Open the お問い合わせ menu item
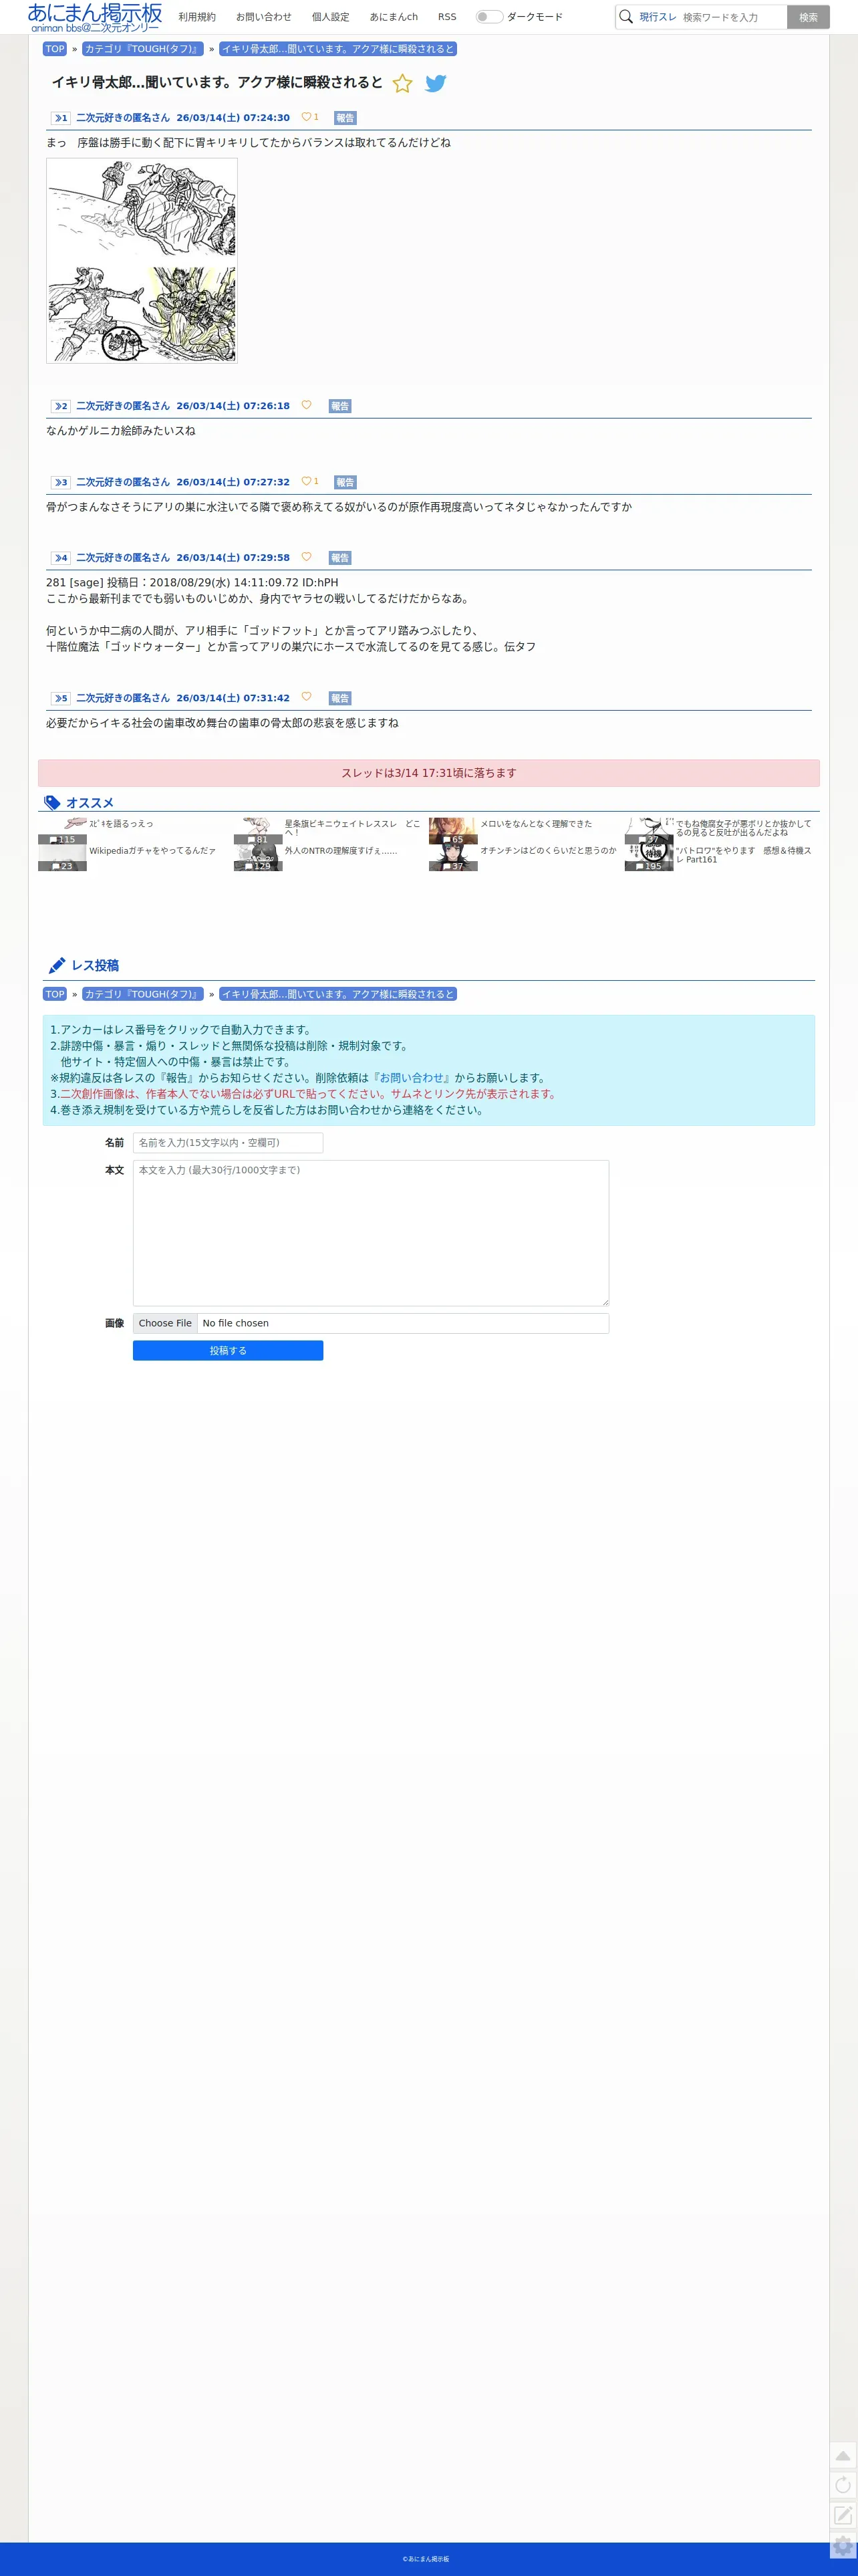The width and height of the screenshot is (858, 2576). (264, 17)
